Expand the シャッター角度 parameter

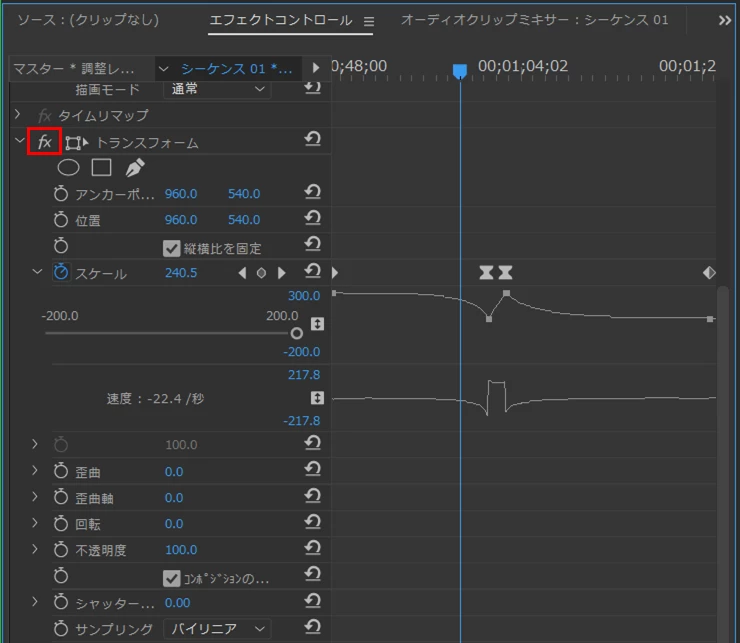tap(34, 601)
